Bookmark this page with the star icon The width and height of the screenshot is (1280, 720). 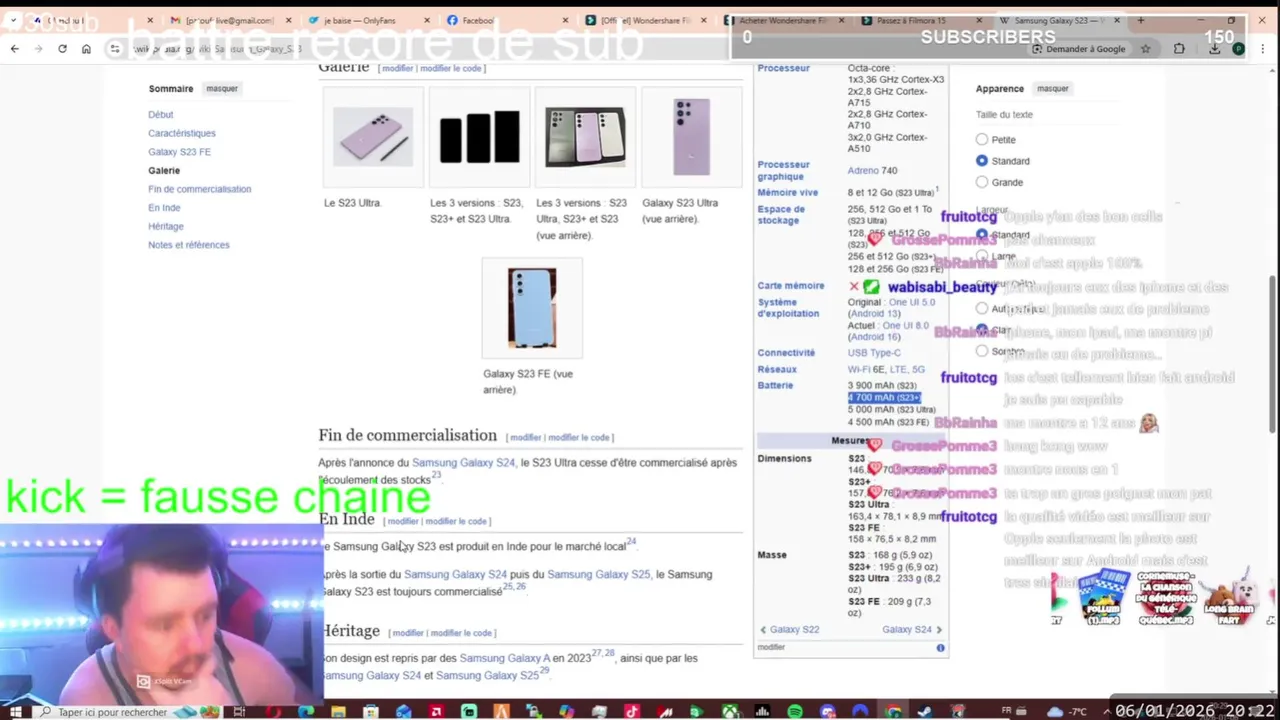[x=1145, y=49]
